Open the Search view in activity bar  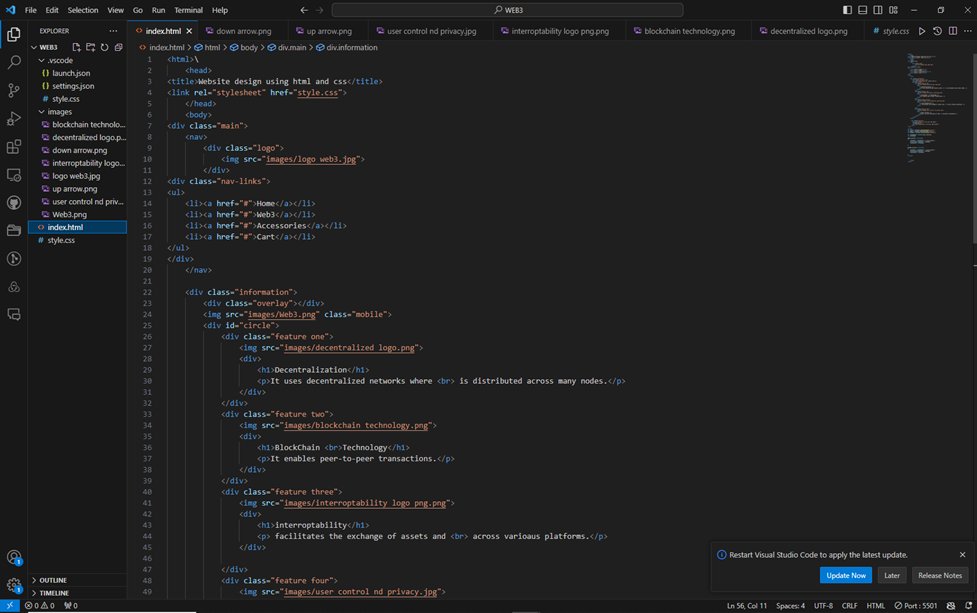[14, 62]
